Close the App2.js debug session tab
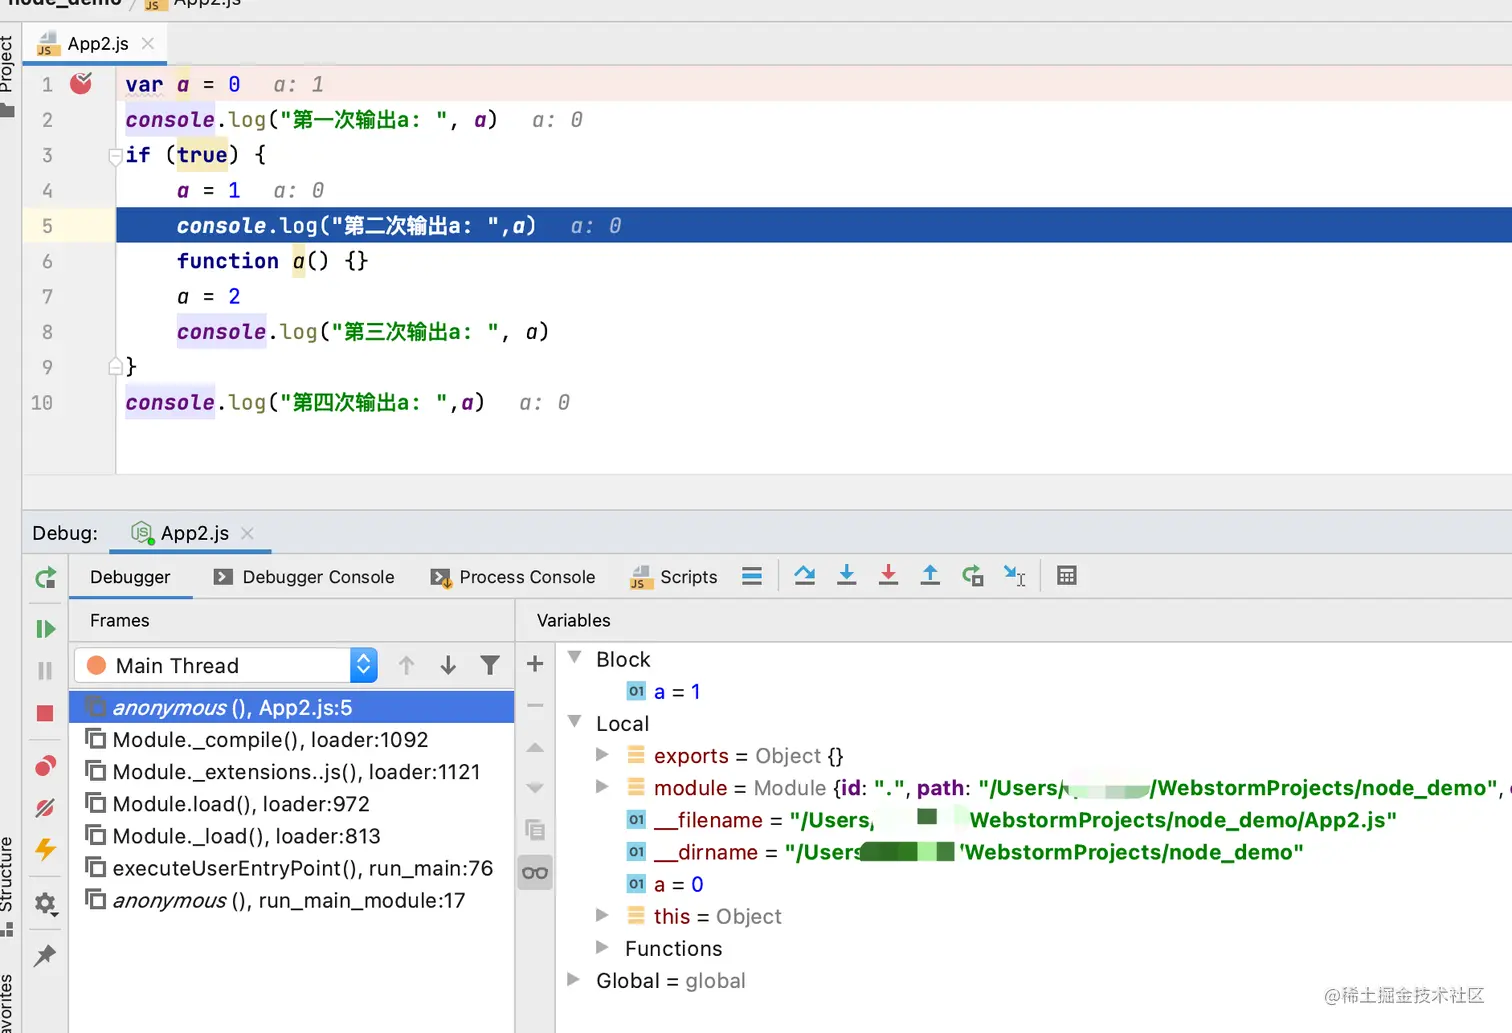 click(x=248, y=533)
